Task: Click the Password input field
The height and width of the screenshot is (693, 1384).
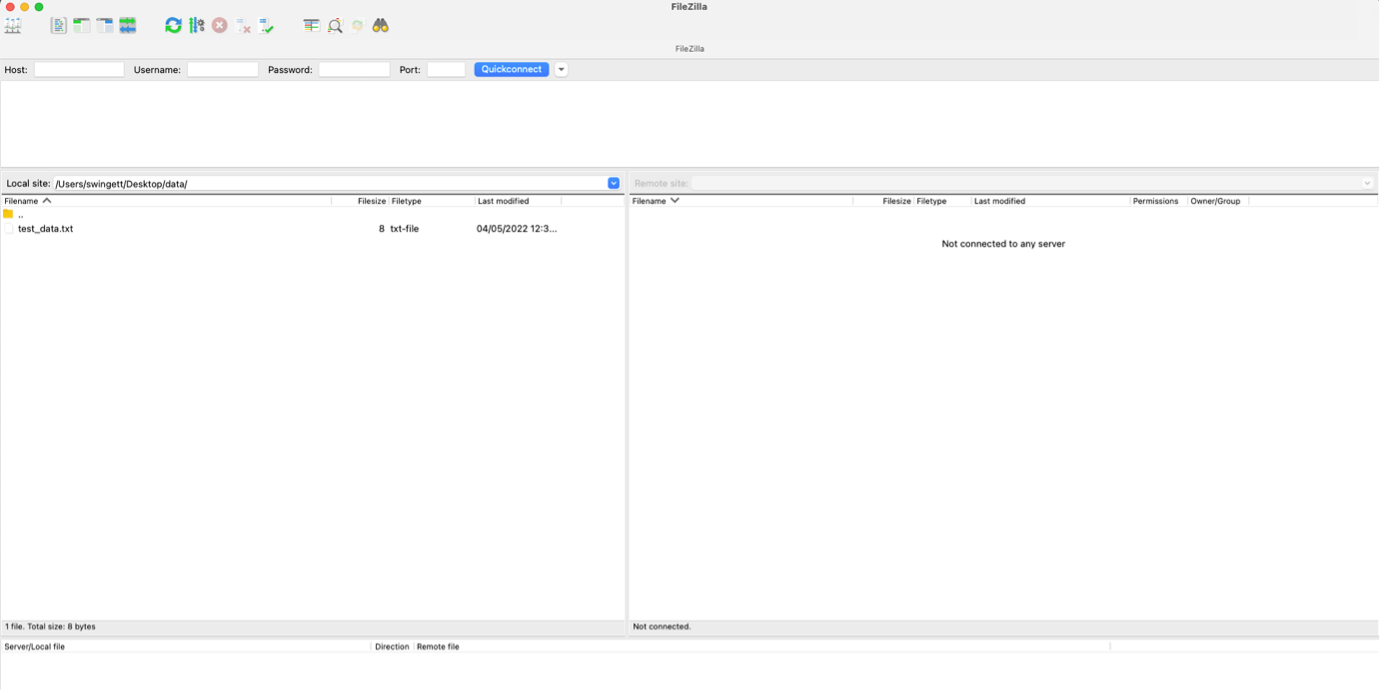Action: (x=354, y=70)
